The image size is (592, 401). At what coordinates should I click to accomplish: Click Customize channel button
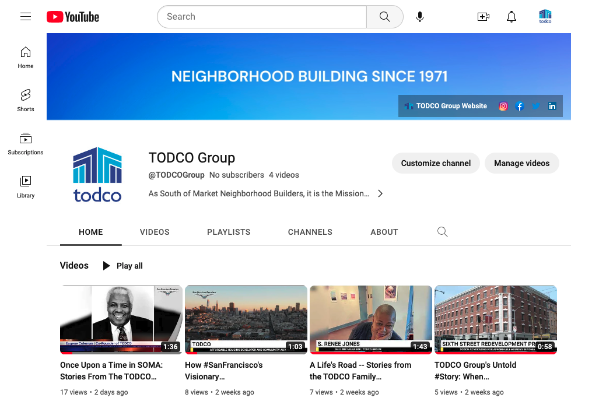click(436, 163)
